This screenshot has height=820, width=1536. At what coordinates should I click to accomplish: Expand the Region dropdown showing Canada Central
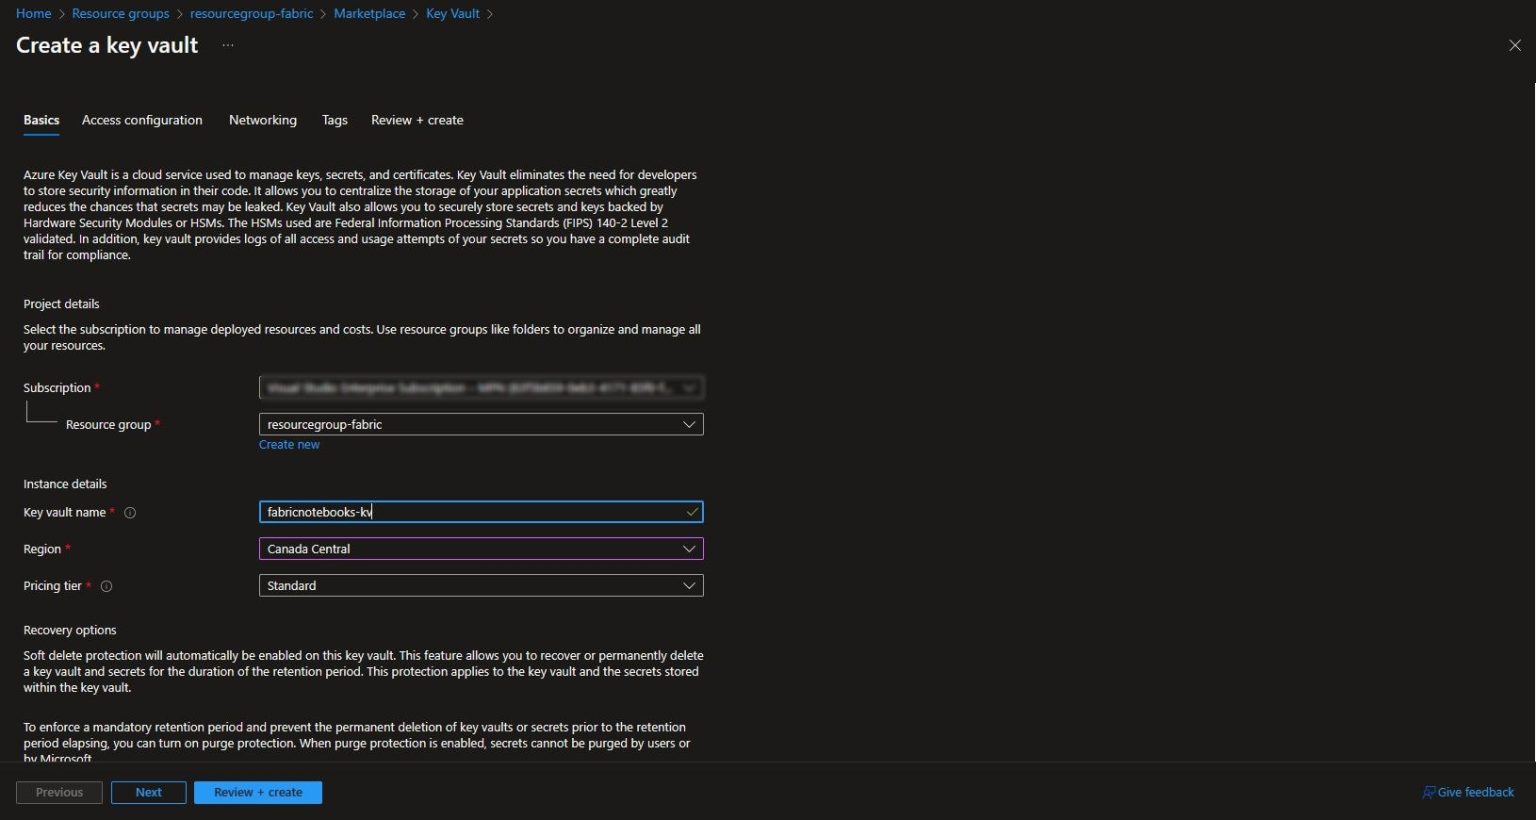(x=481, y=549)
